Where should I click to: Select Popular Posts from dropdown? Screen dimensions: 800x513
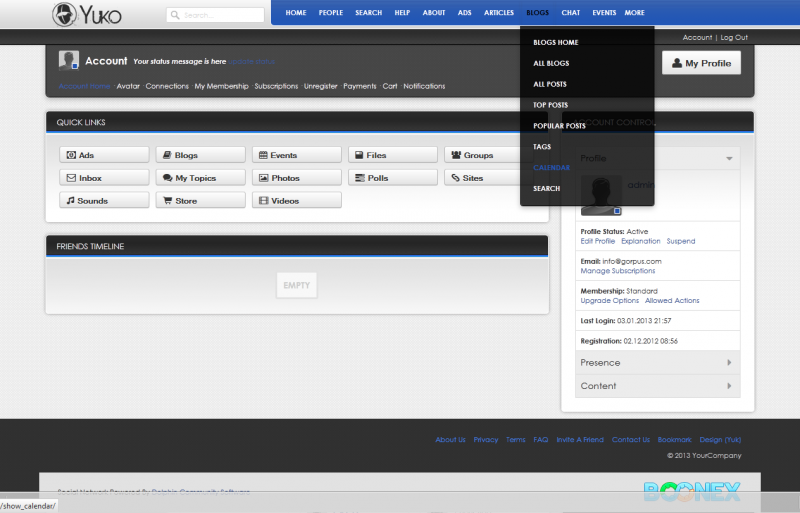(x=559, y=126)
